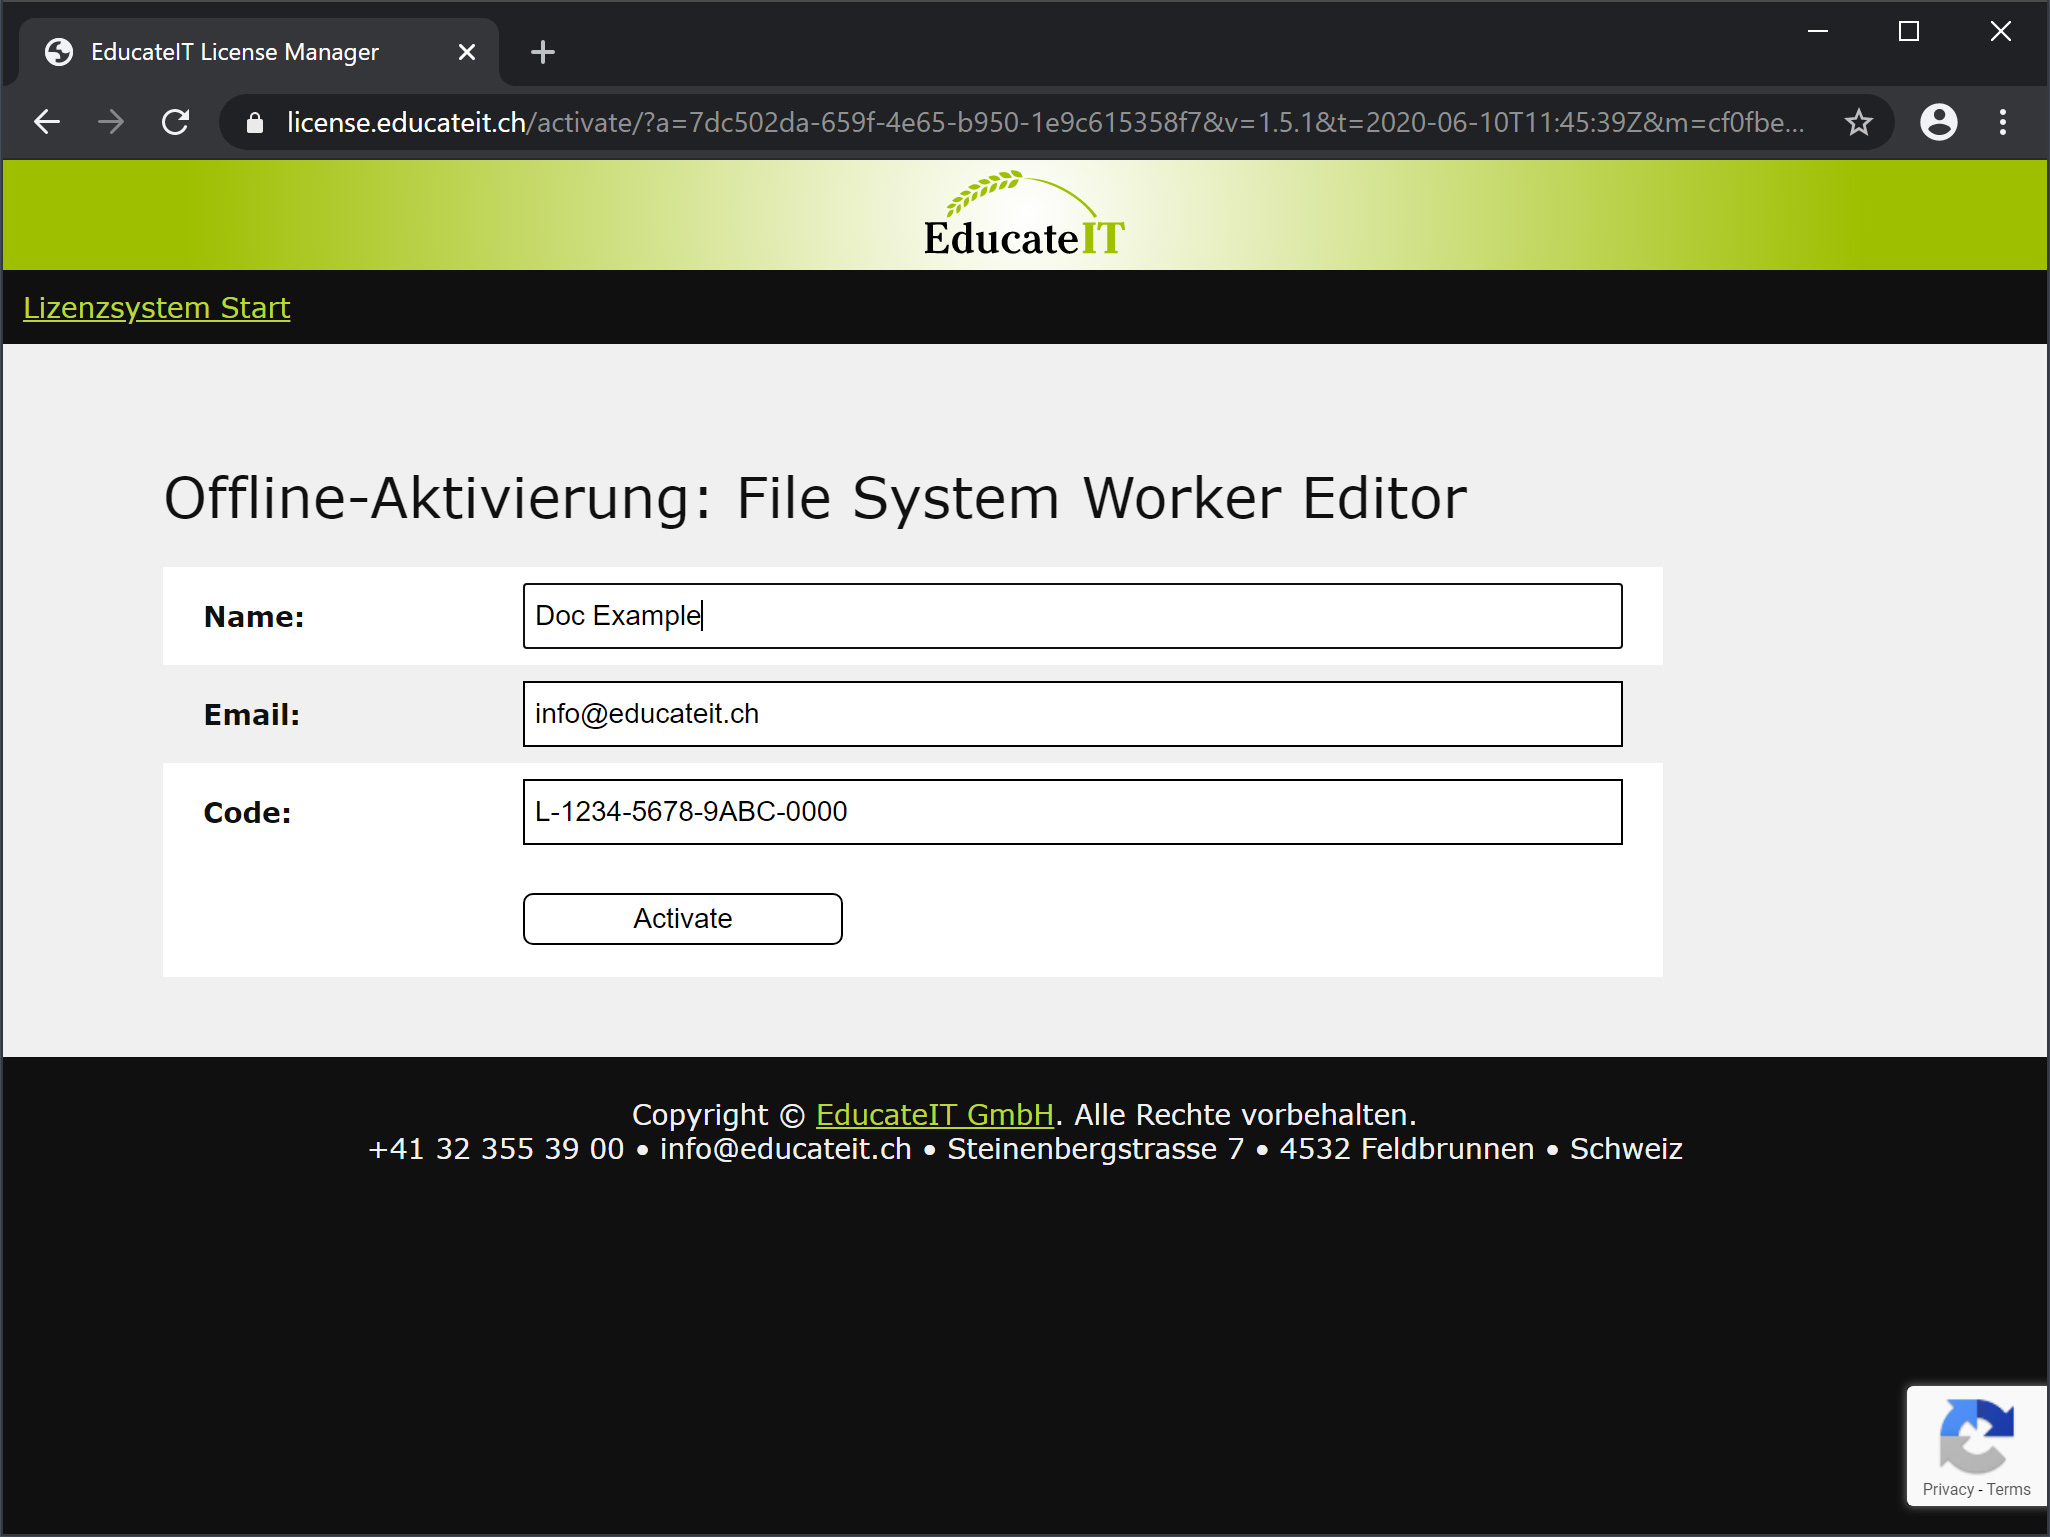The image size is (2050, 1537).
Task: Click into the Email input field
Action: point(1072,714)
